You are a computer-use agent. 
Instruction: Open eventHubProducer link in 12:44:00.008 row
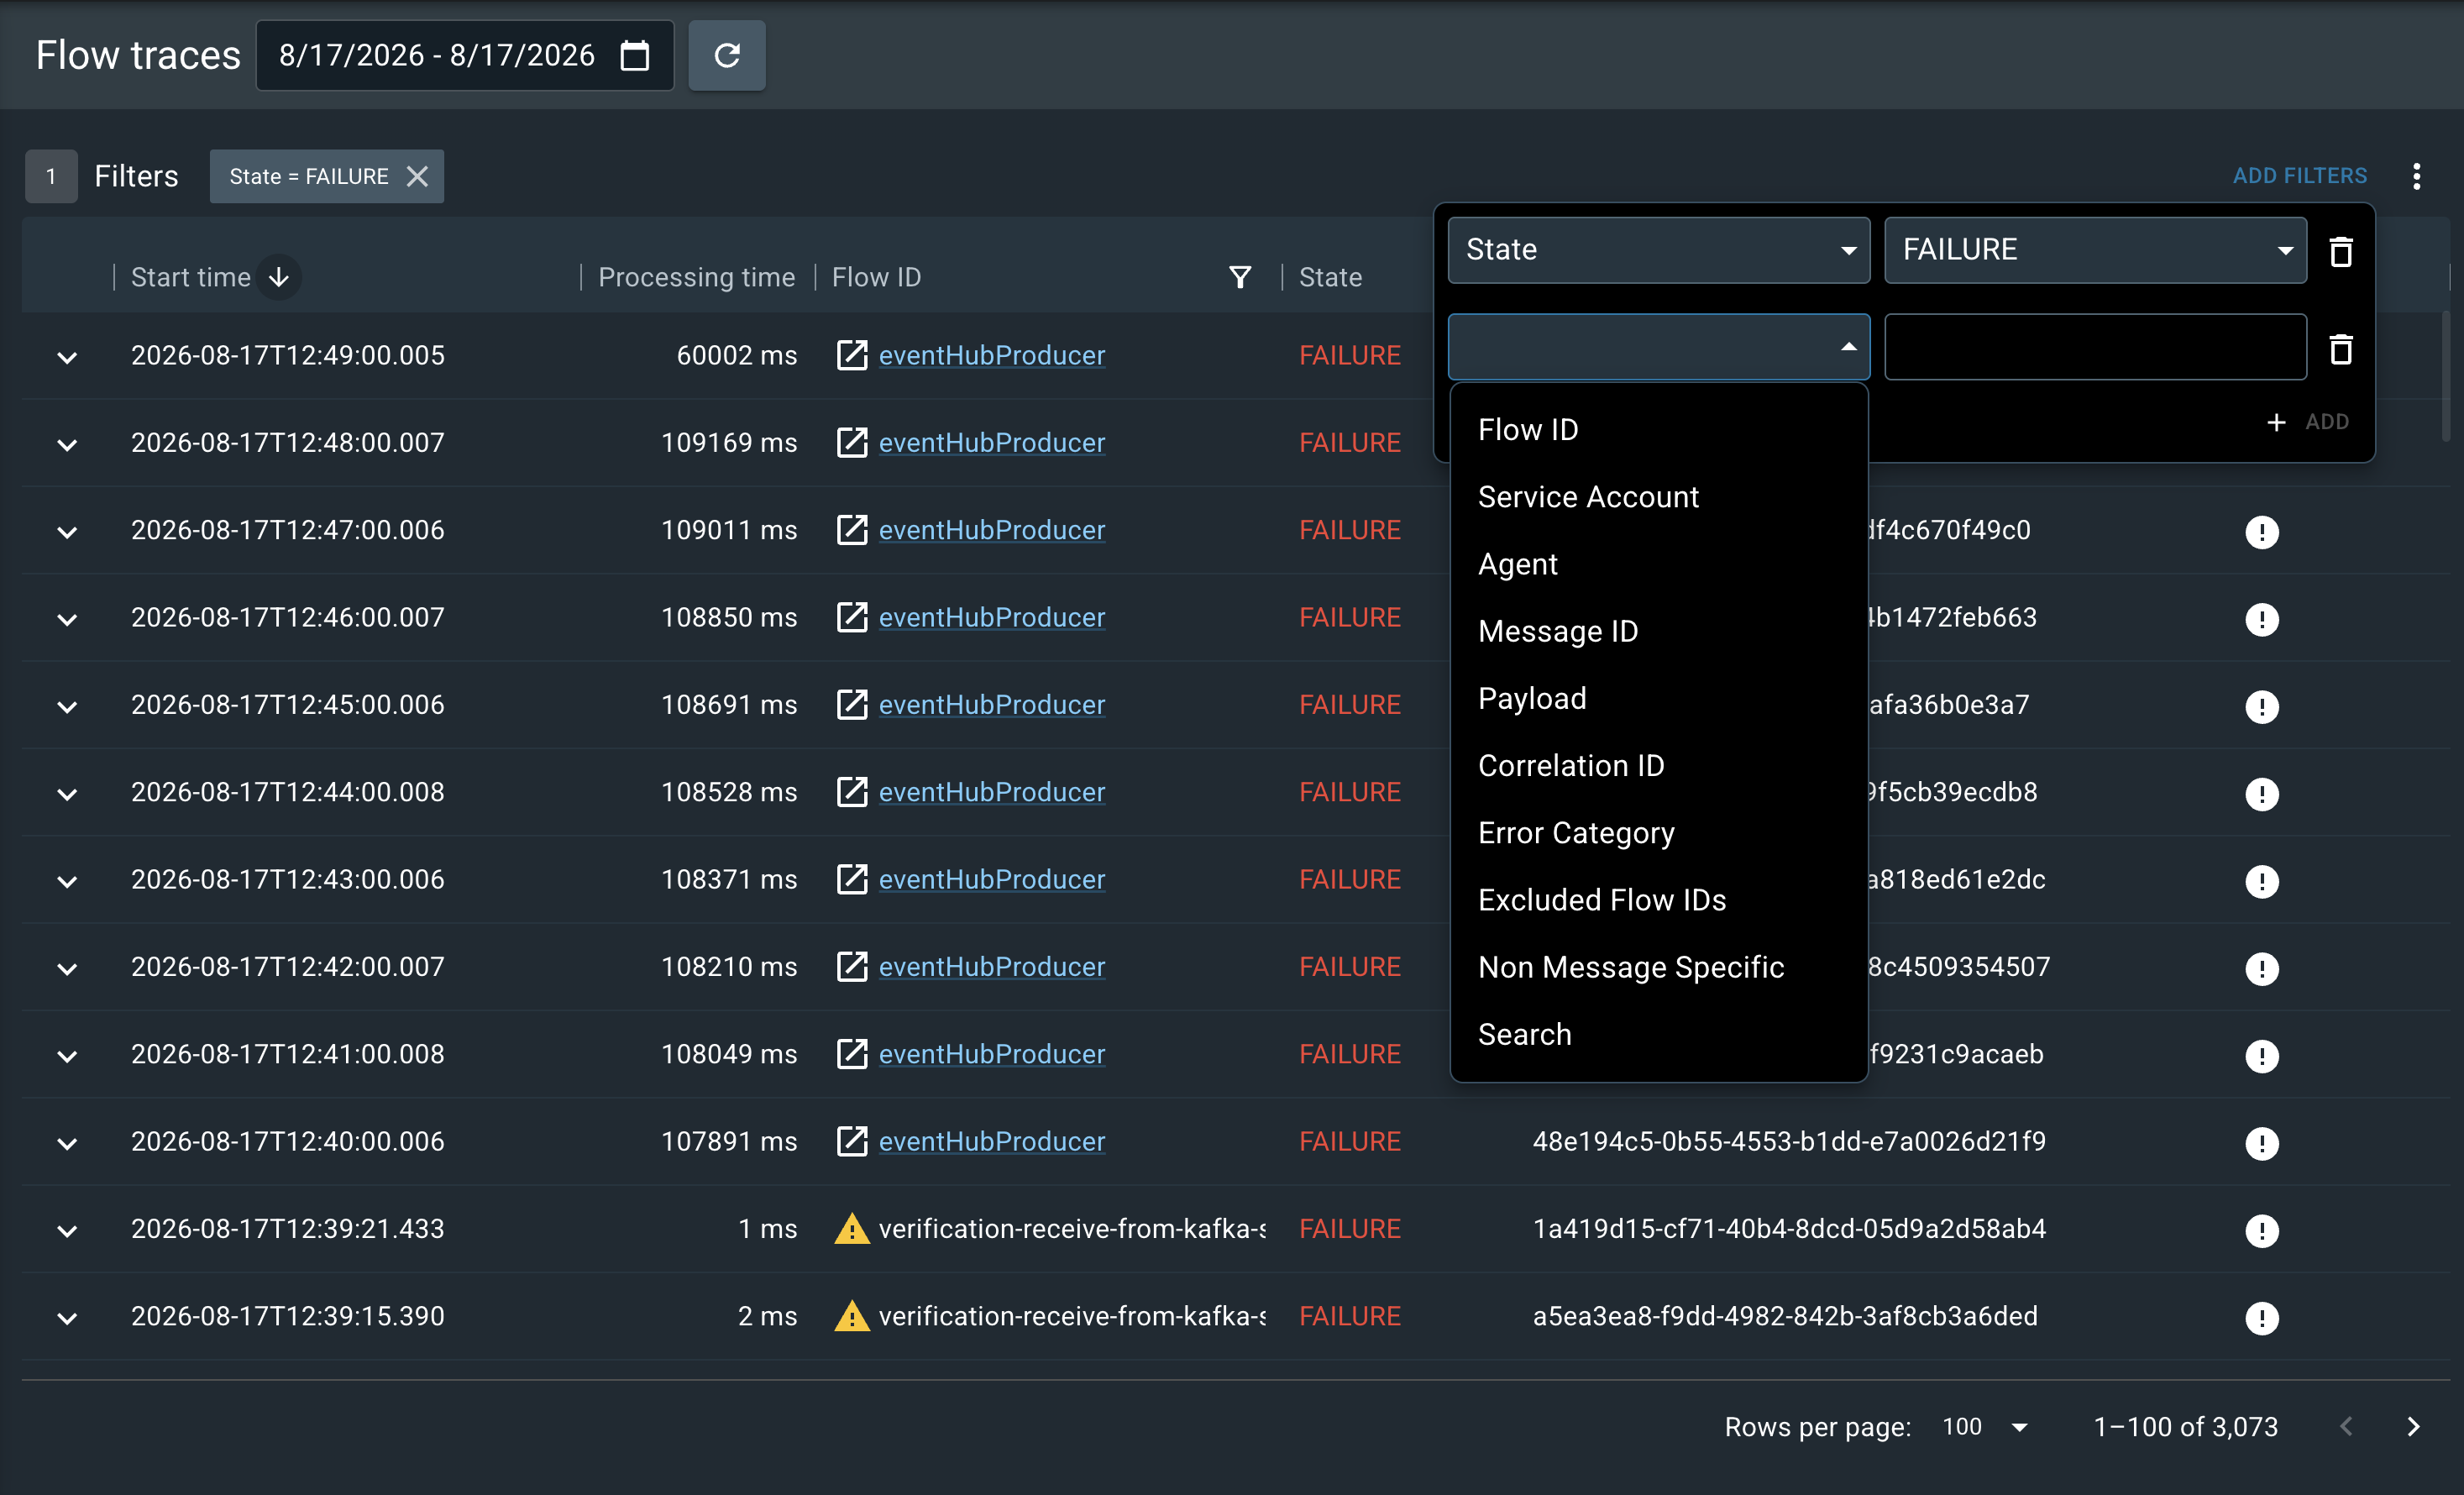pyautogui.click(x=992, y=792)
